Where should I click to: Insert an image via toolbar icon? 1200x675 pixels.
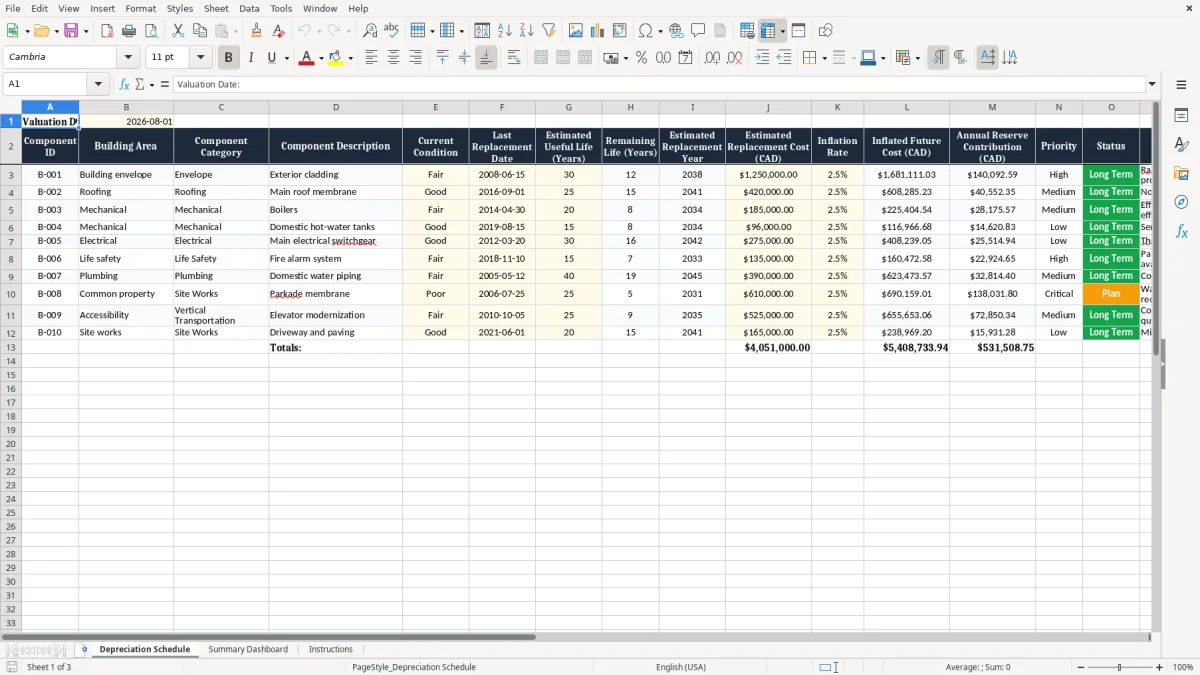[x=575, y=31]
